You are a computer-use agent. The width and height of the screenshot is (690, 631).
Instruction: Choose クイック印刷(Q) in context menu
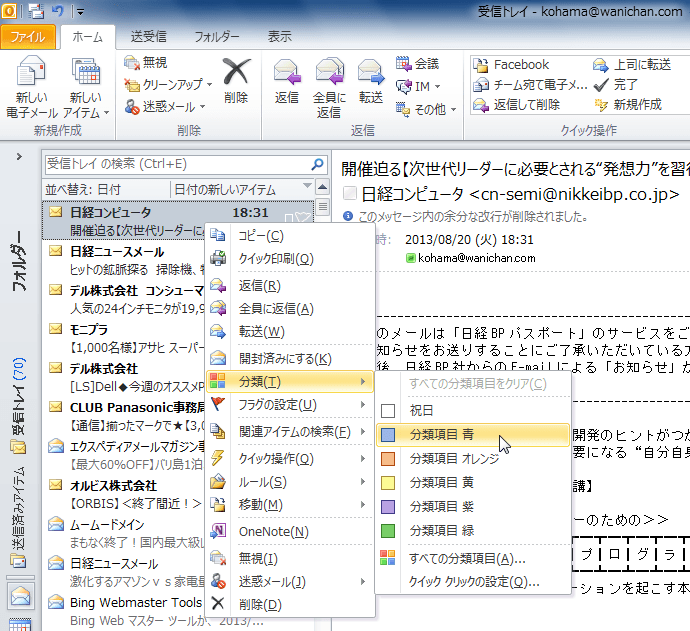[x=290, y=259]
